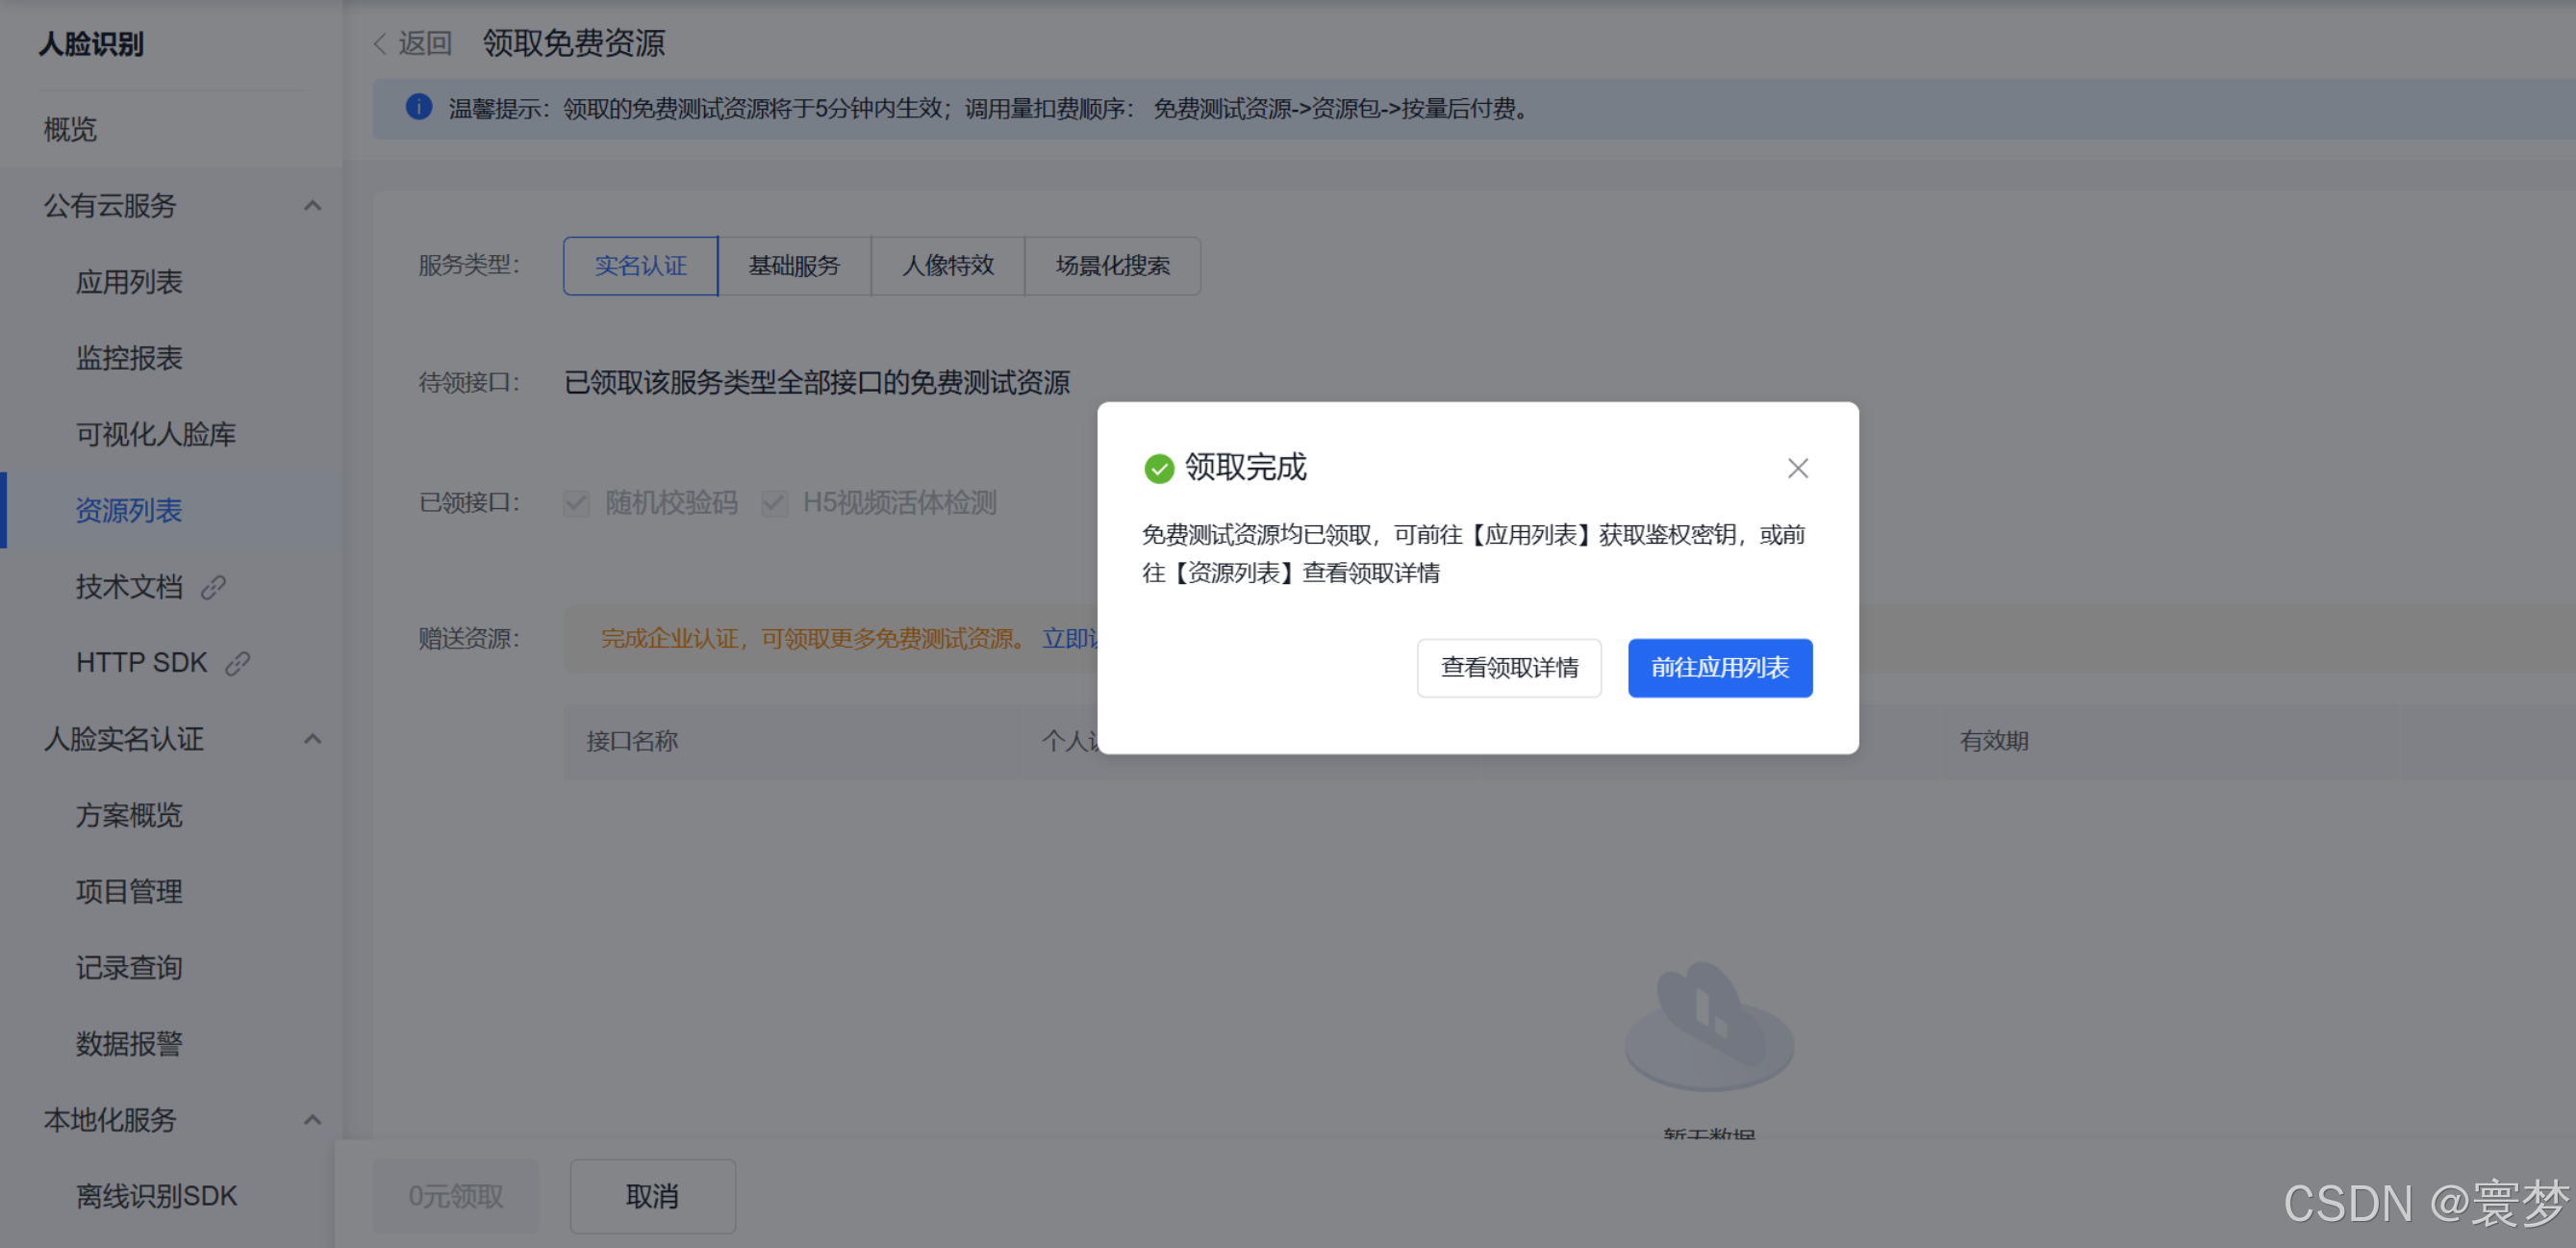Open 应用列表 in the sidebar
The width and height of the screenshot is (2576, 1248).
point(129,282)
